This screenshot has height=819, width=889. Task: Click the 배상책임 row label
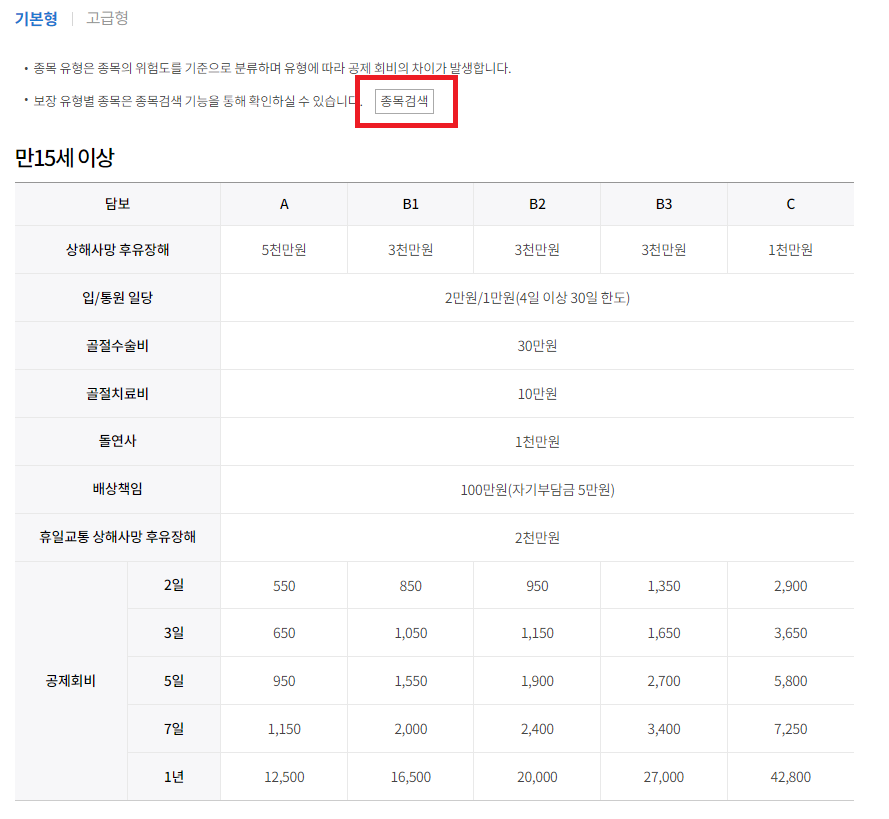(117, 489)
